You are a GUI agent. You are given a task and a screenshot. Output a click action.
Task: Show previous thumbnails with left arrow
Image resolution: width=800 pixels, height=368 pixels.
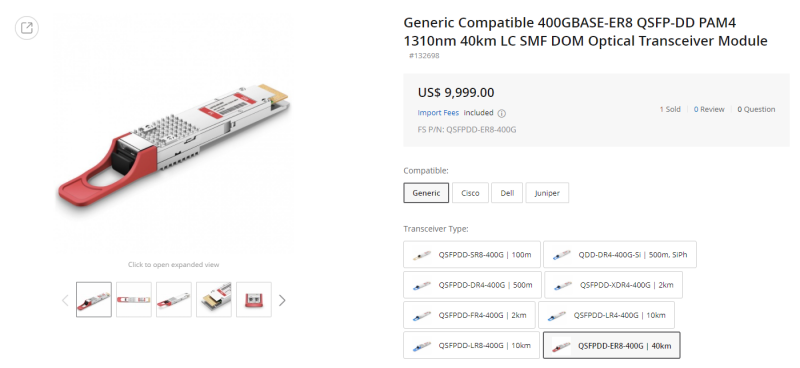tap(65, 301)
